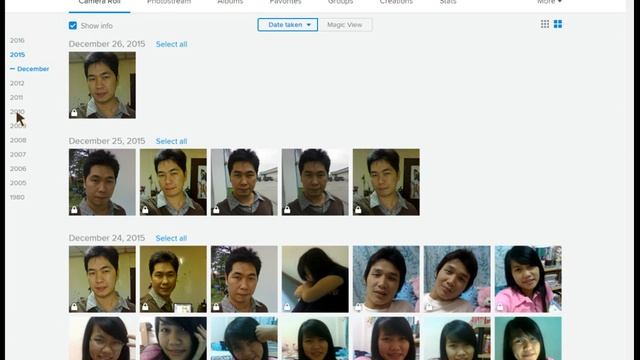Open first photo under December 25, 2015
The height and width of the screenshot is (360, 640).
102,182
